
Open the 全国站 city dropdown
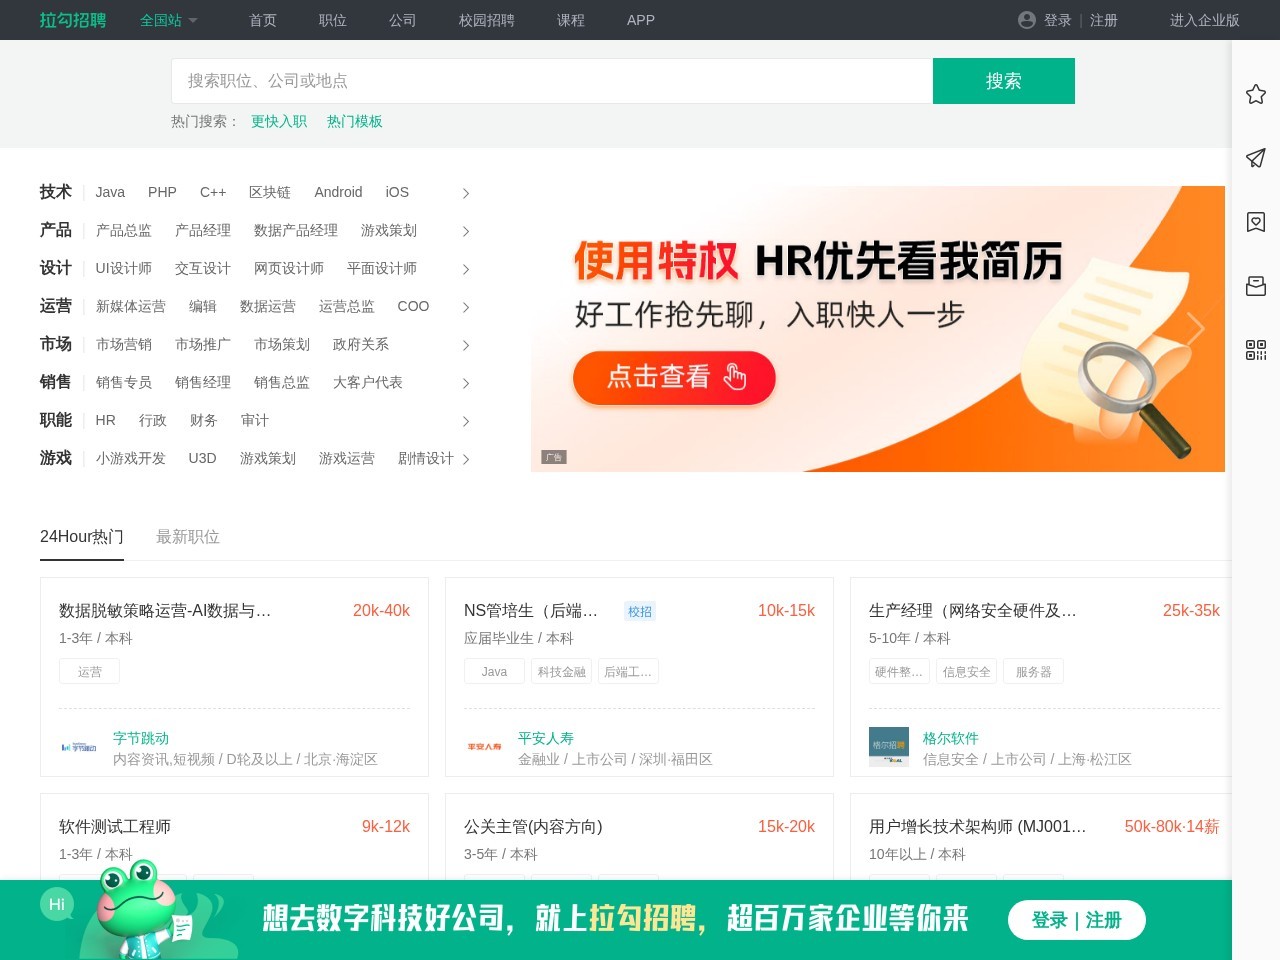(x=169, y=20)
